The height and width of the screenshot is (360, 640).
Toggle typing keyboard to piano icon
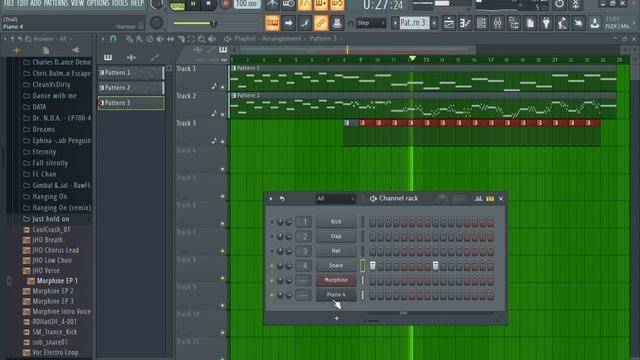272,23
